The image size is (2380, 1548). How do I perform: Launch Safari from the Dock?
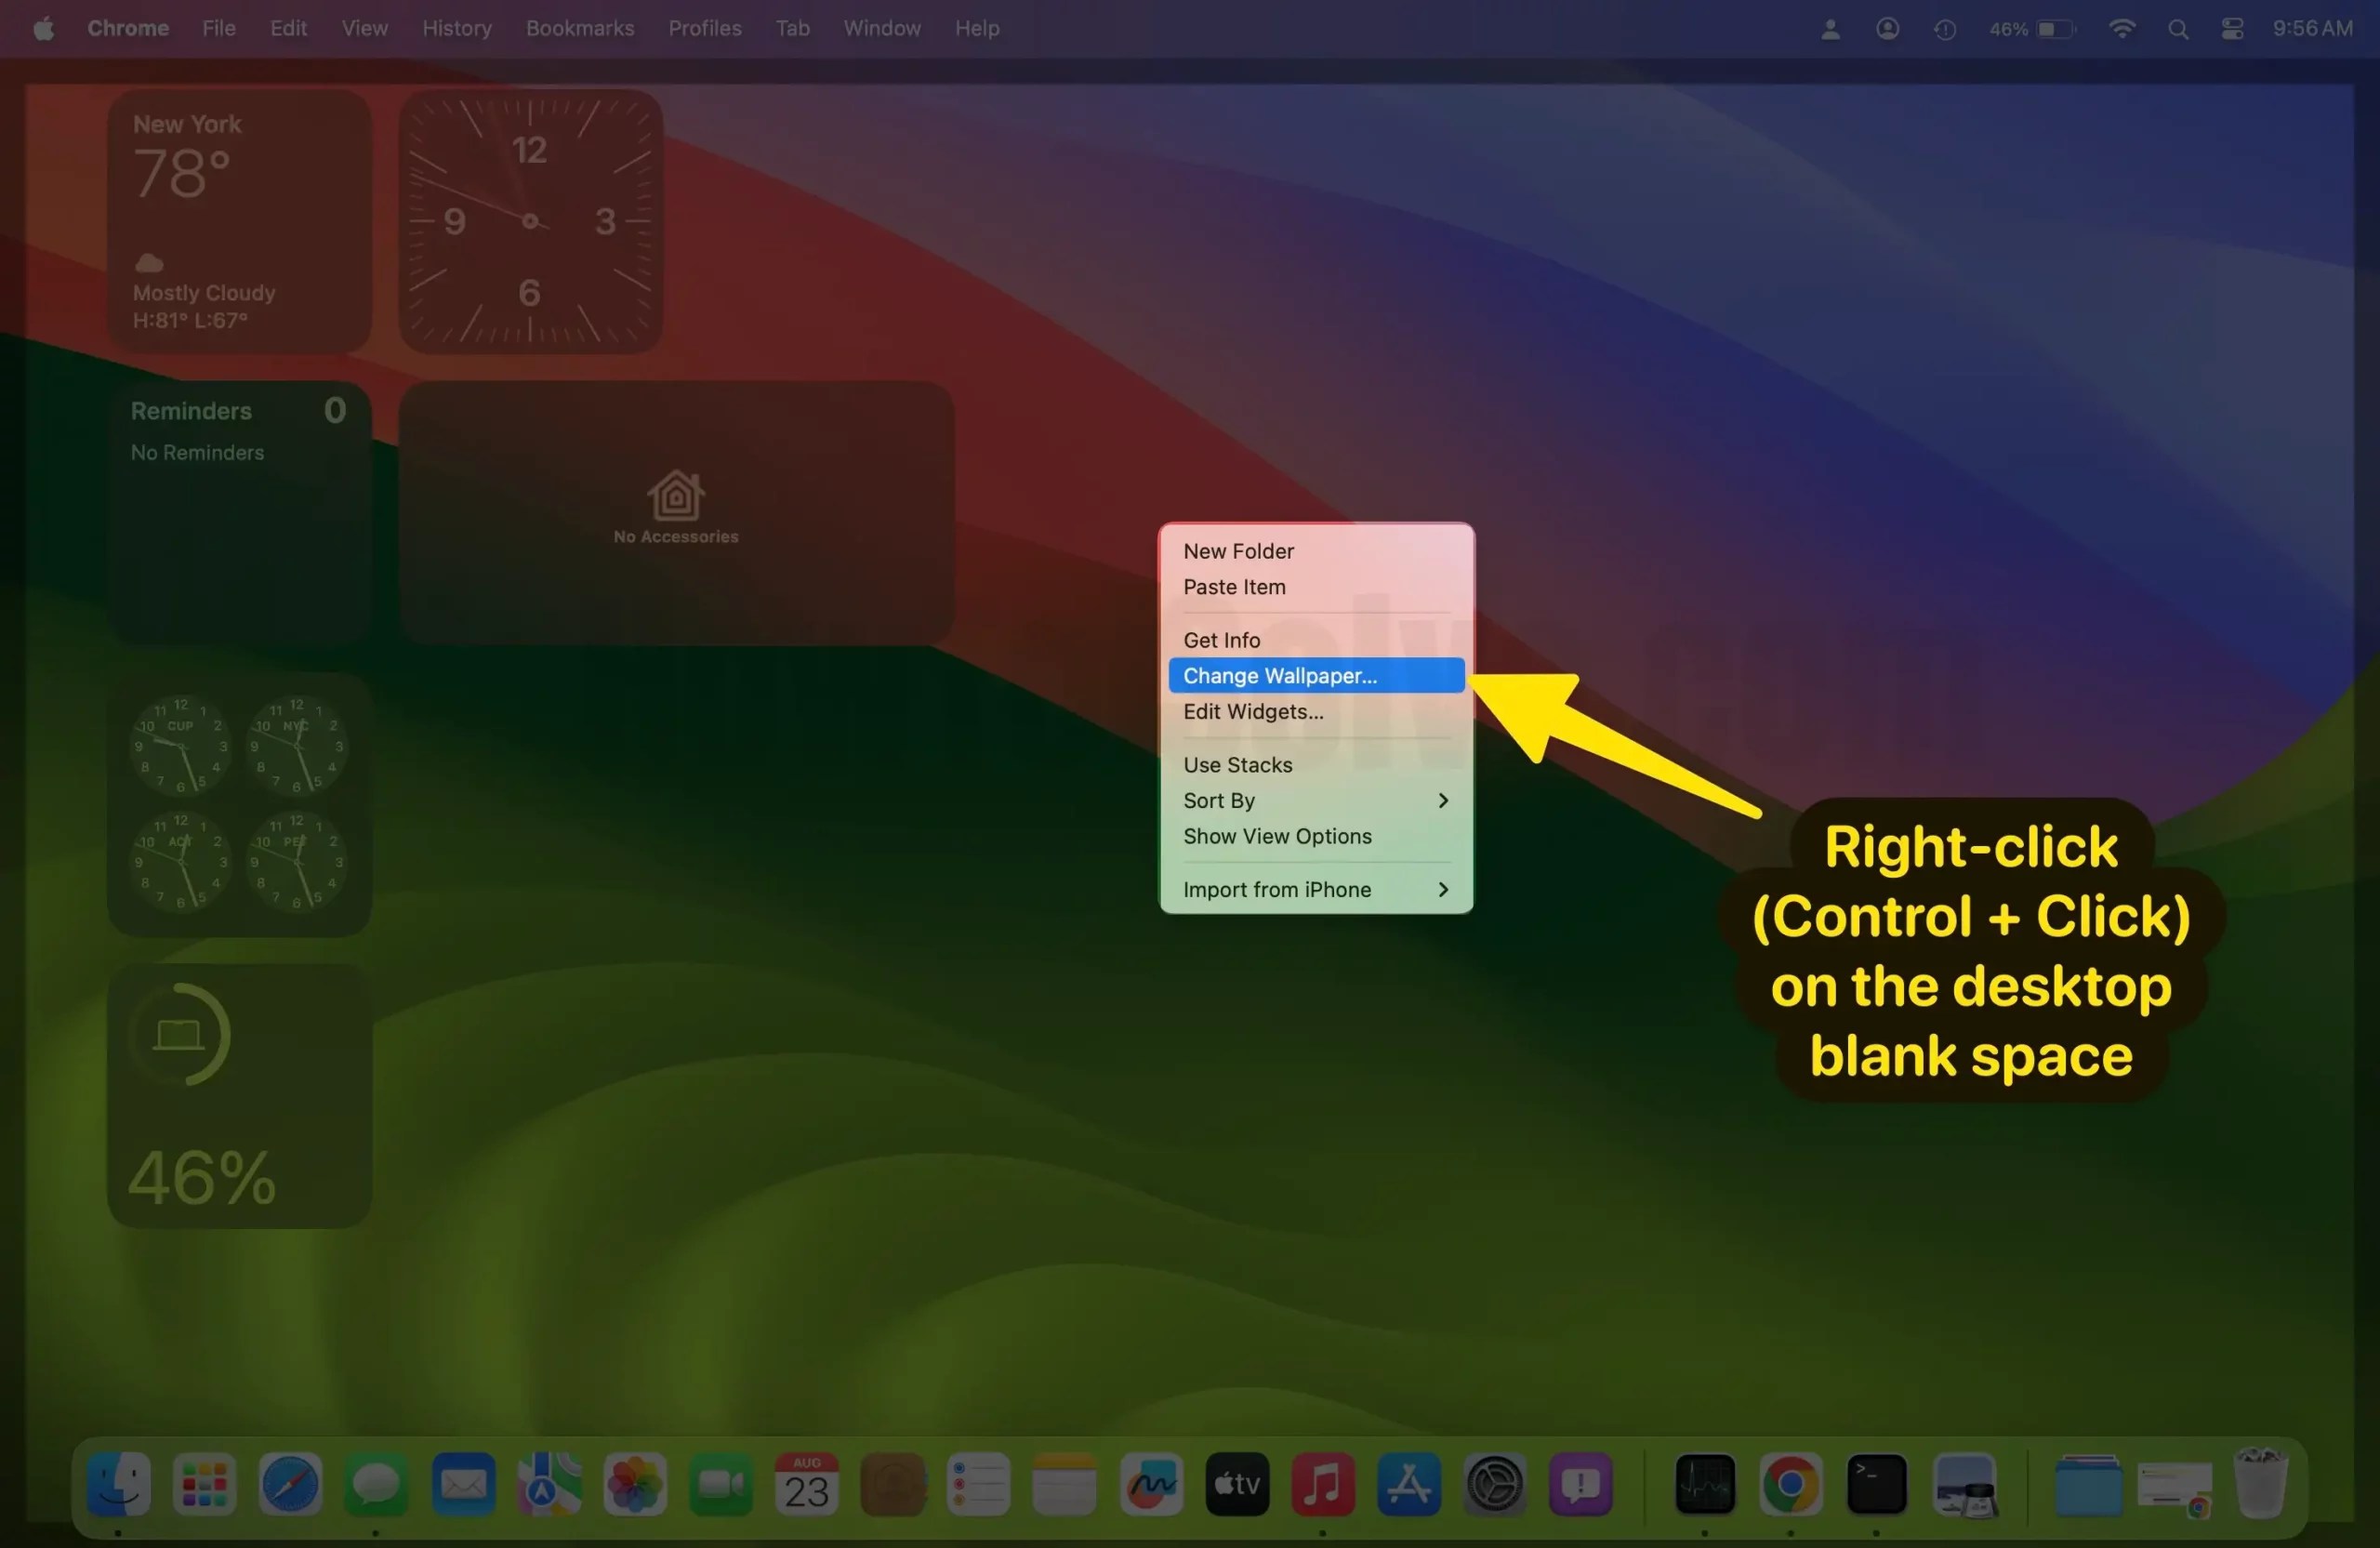click(x=289, y=1484)
